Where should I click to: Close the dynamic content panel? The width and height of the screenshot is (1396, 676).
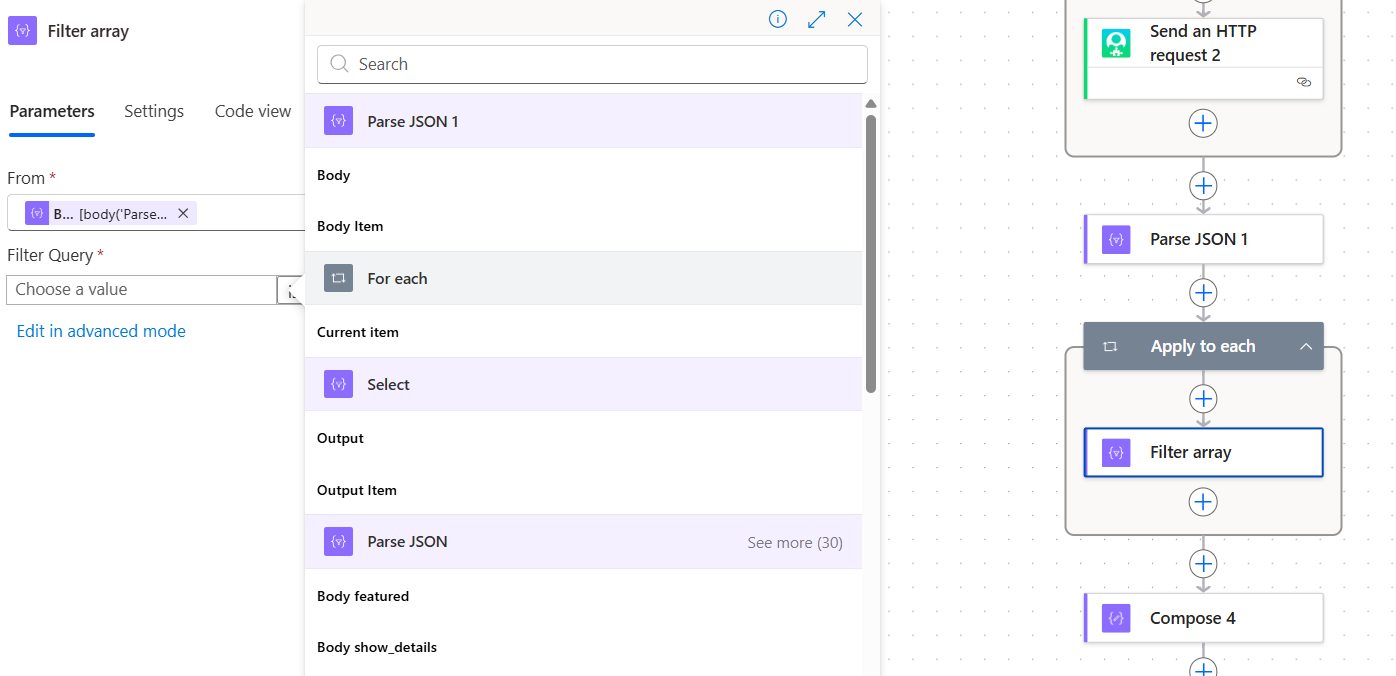[855, 19]
